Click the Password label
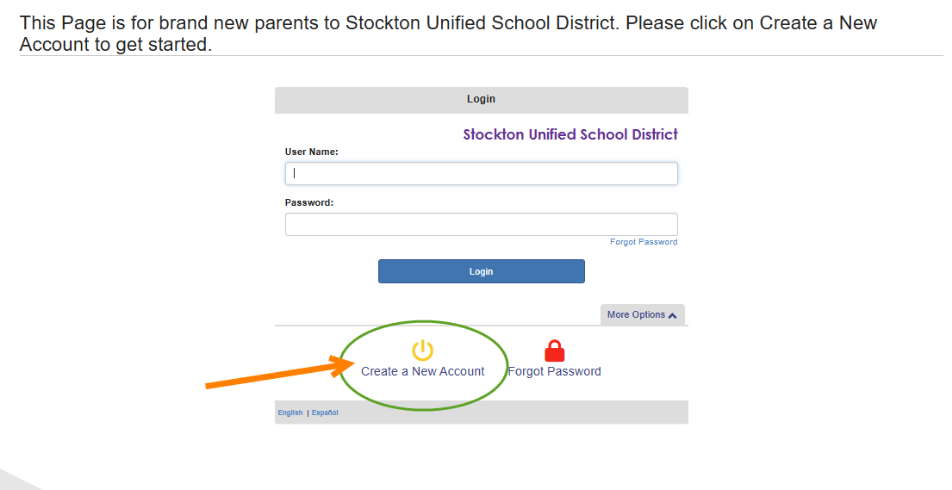 click(309, 202)
